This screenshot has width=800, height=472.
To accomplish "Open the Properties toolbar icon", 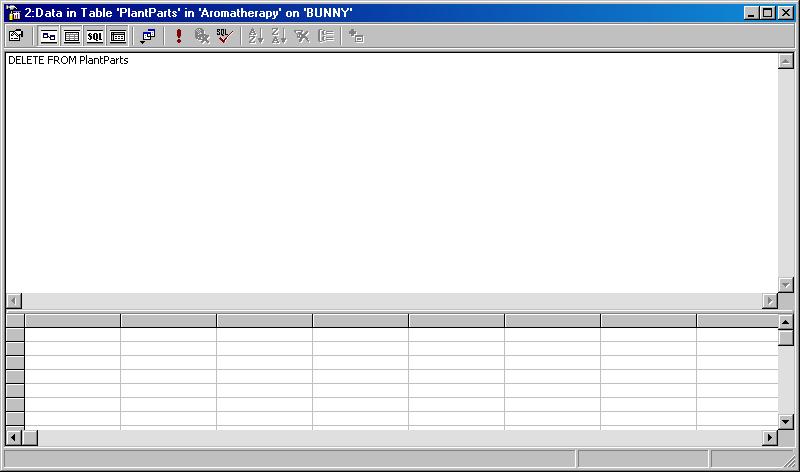I will 16,36.
